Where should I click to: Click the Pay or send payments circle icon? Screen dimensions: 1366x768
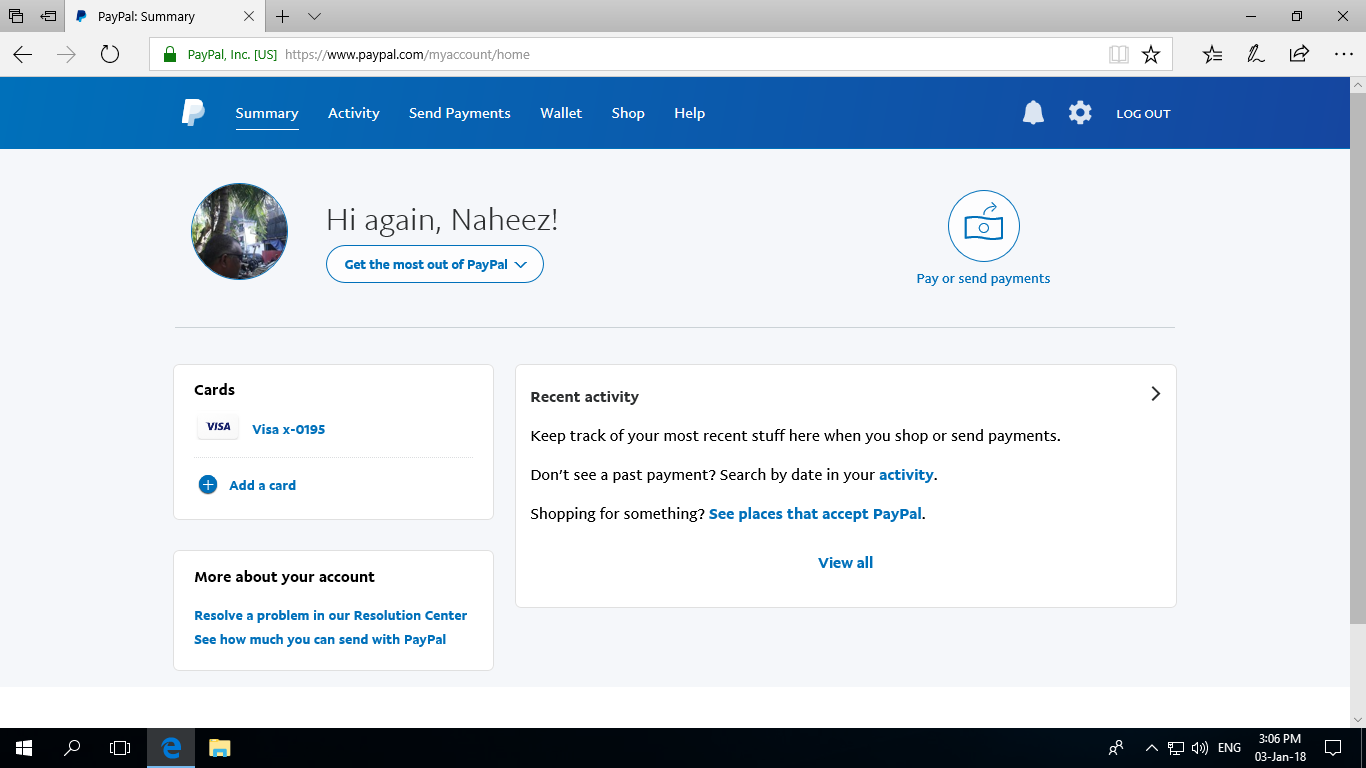click(983, 227)
